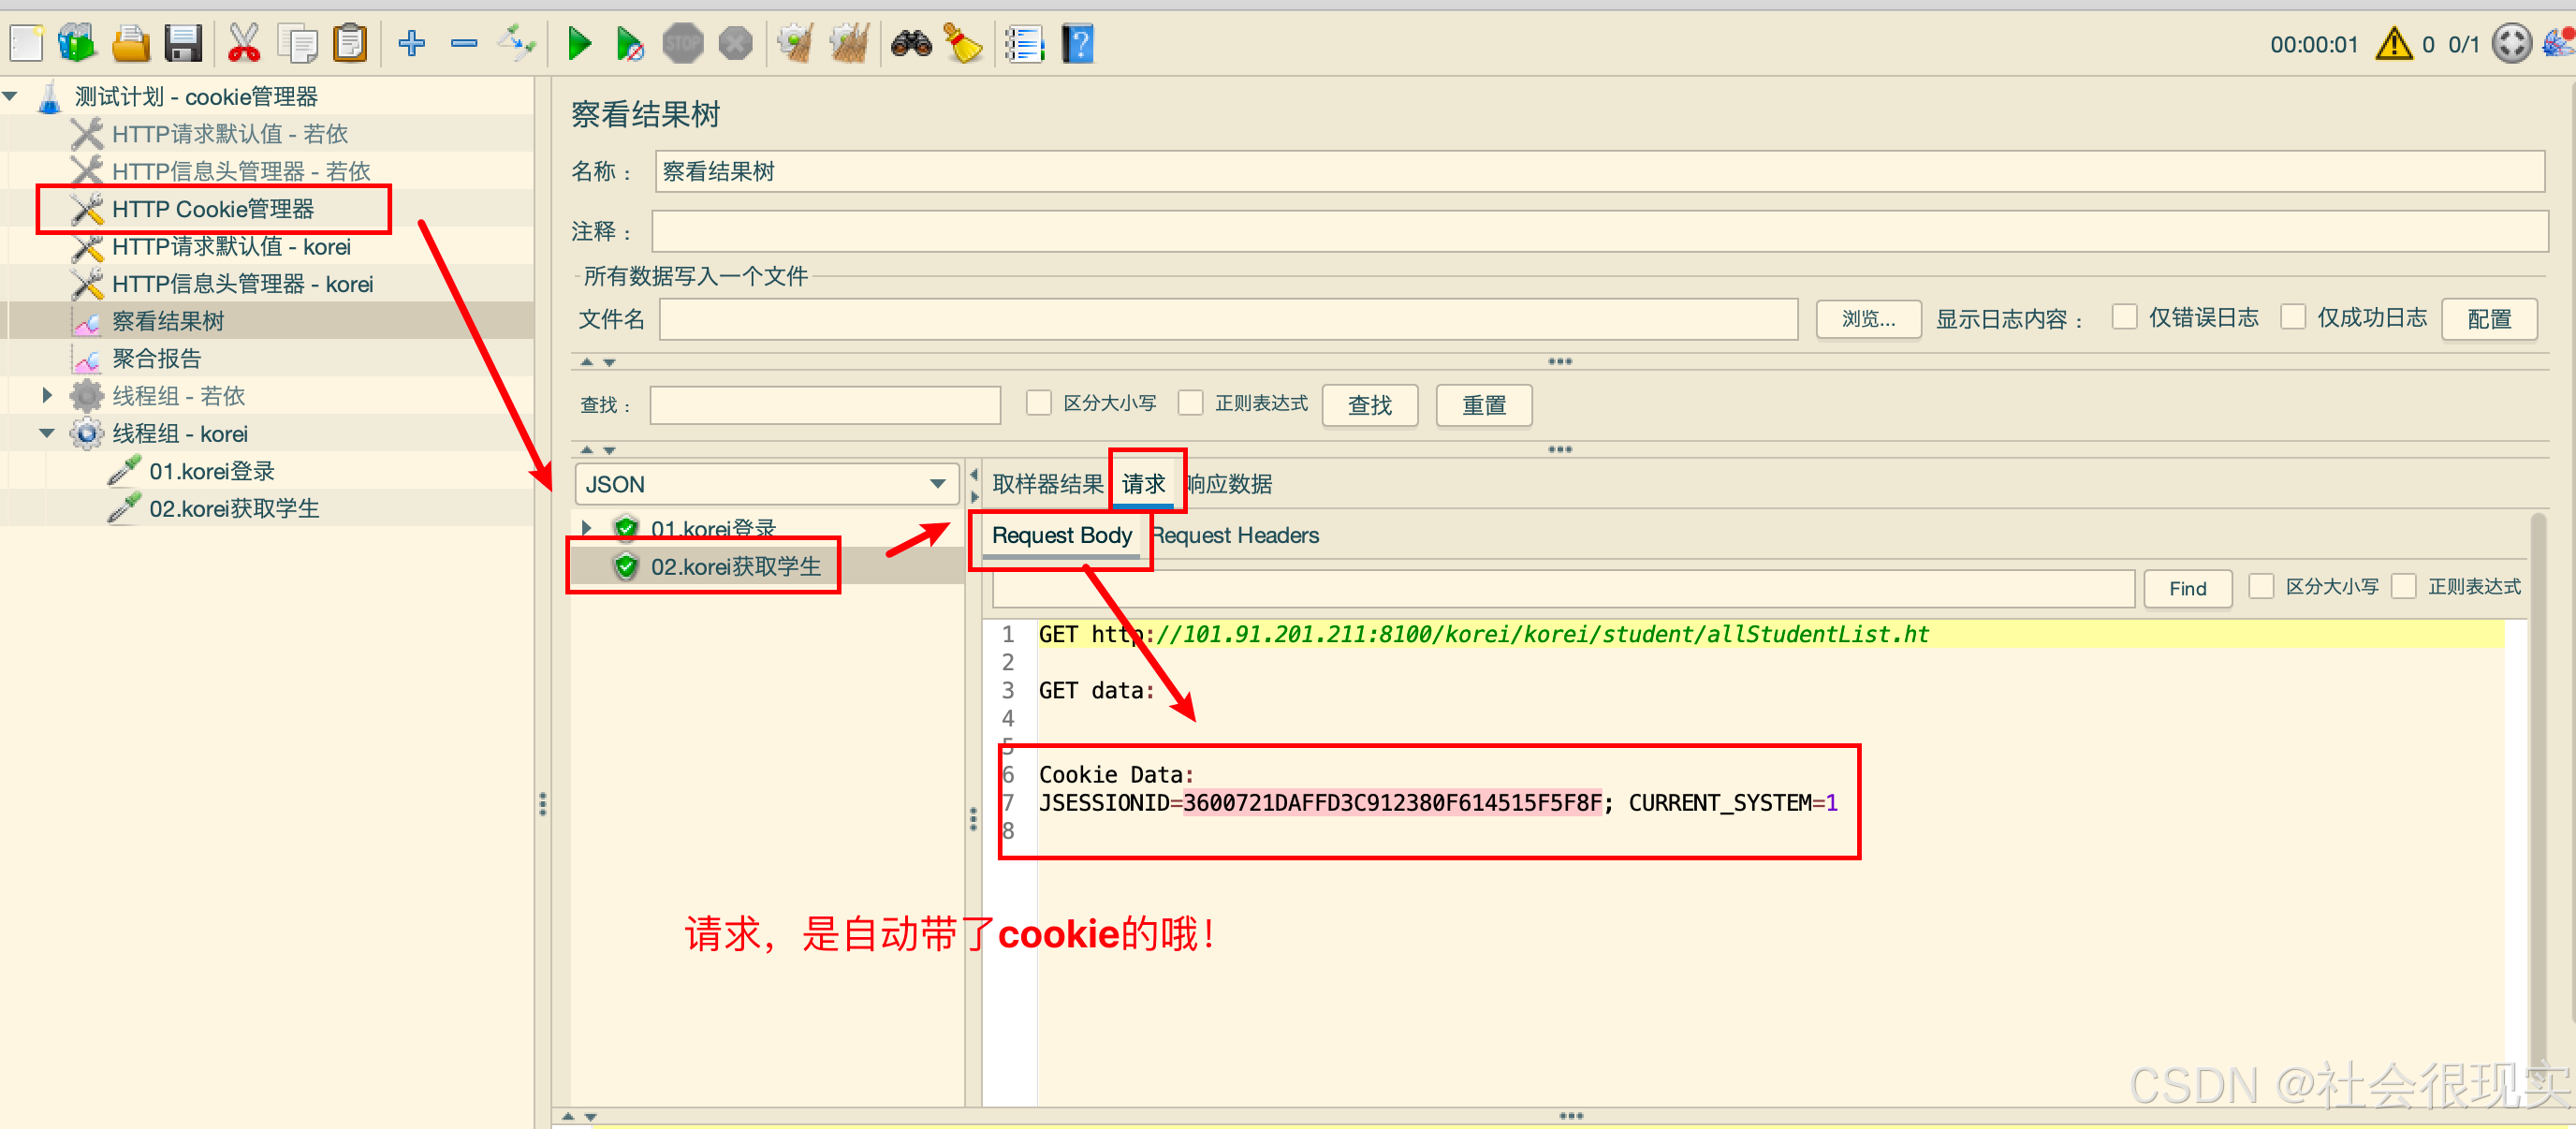Select 02.korei获取学生 in results list
The image size is (2576, 1129).
(x=735, y=566)
